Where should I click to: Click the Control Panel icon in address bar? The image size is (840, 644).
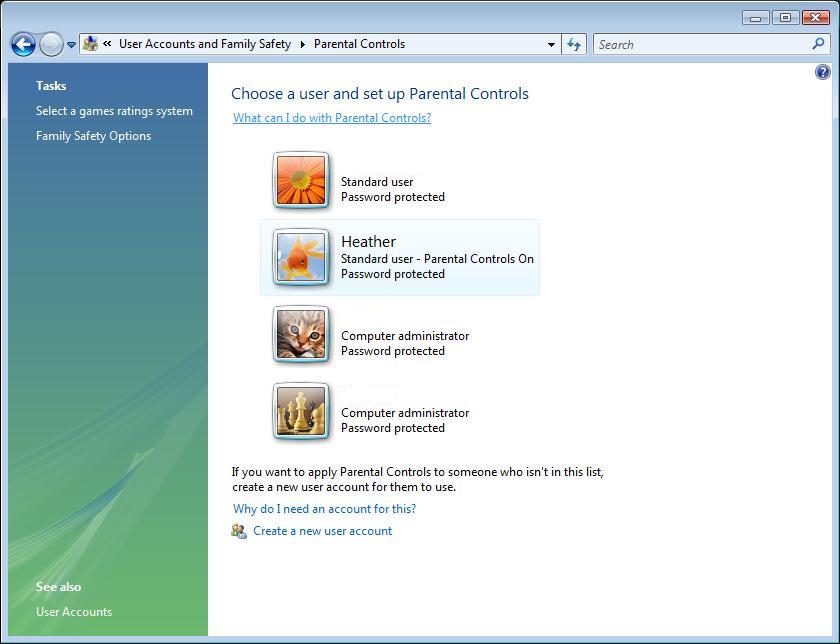click(x=91, y=44)
